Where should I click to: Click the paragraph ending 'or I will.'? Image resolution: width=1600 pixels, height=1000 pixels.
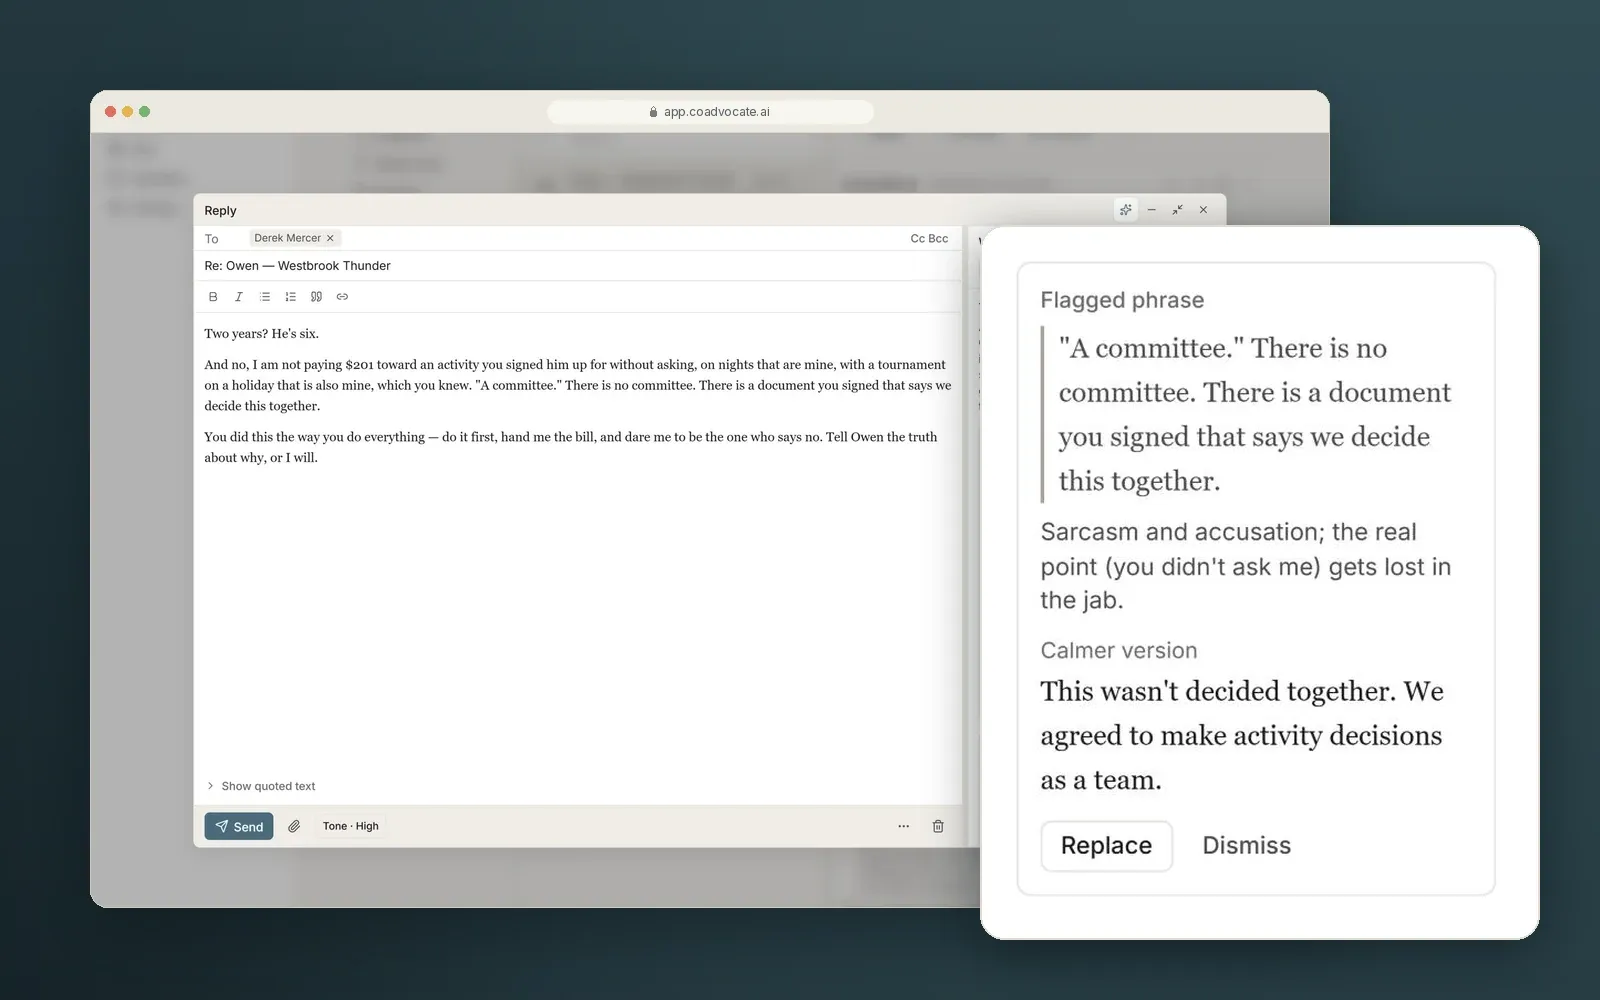click(x=571, y=447)
